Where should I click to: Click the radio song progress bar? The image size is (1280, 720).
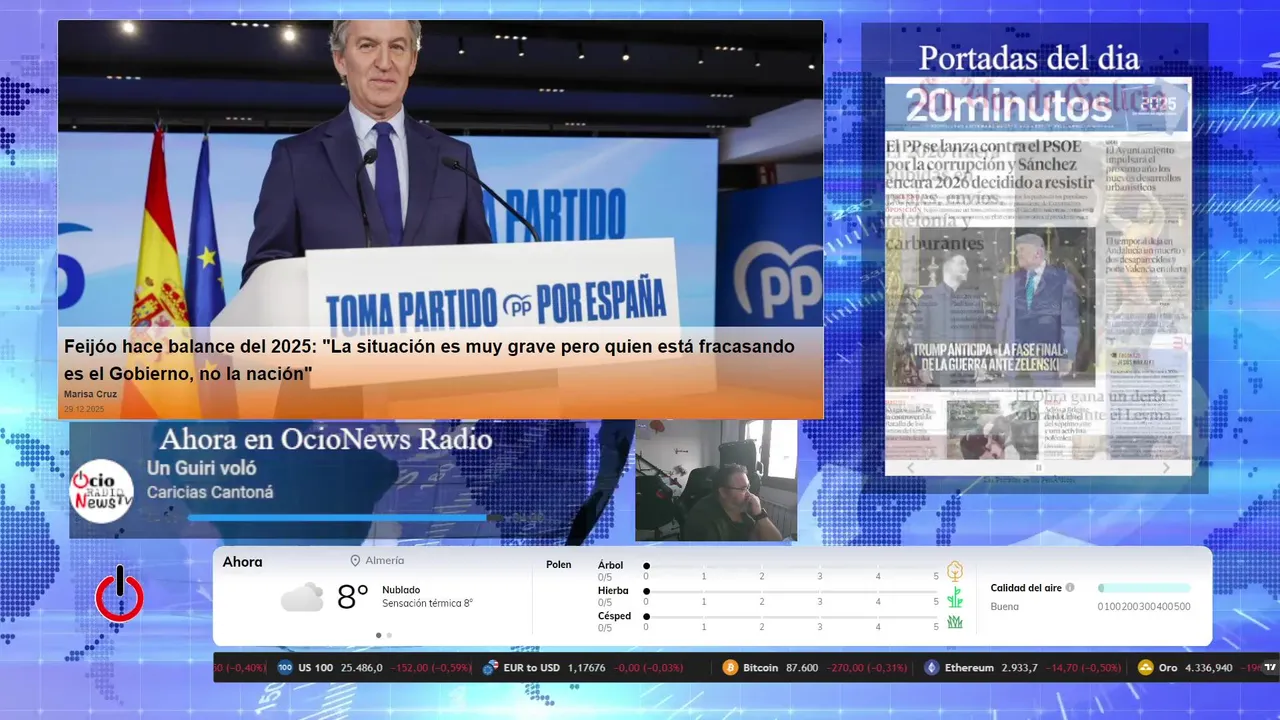click(345, 518)
